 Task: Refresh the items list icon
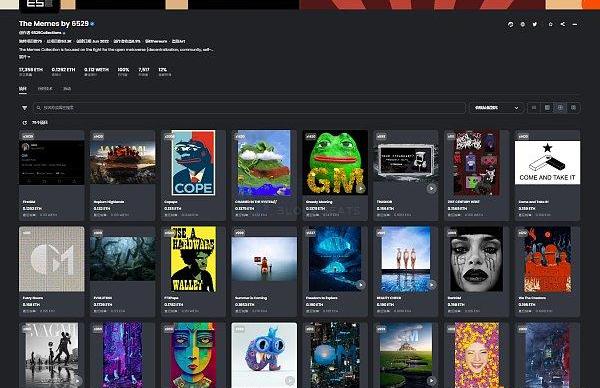click(25, 123)
